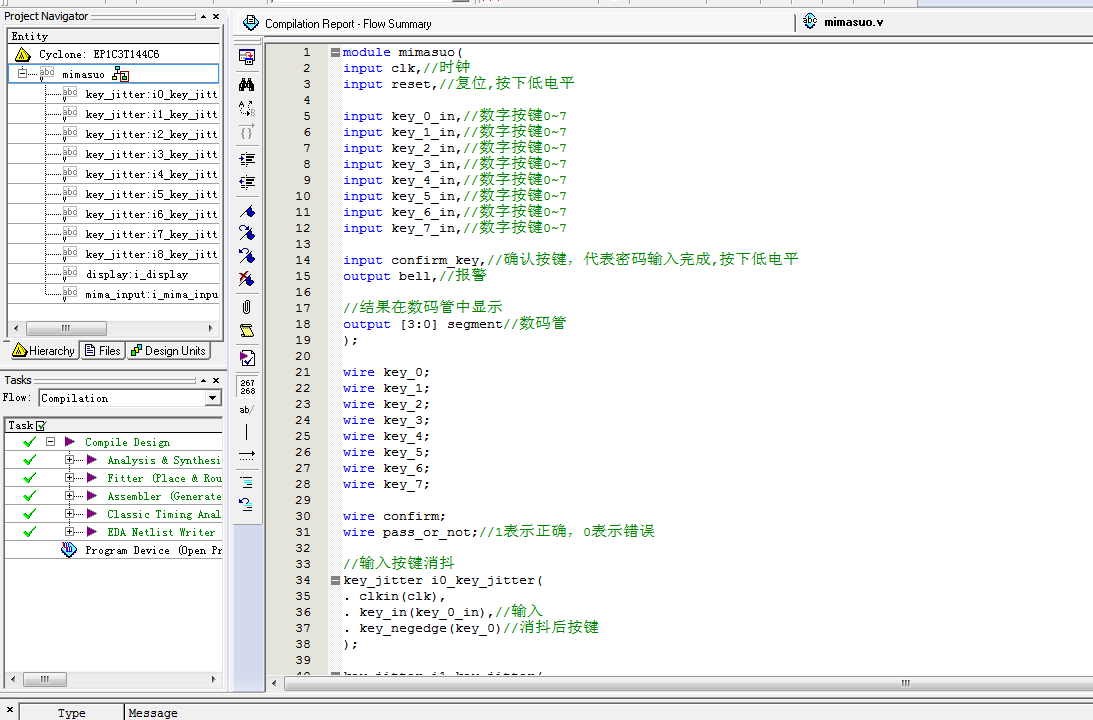The width and height of the screenshot is (1093, 720).
Task: Open the Flow Compilation dropdown
Action: (212, 398)
